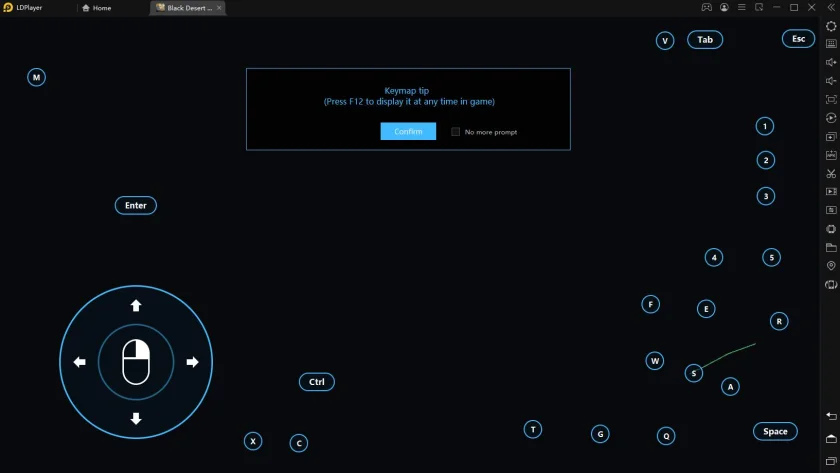
Task: Open LDPlayer settings gear icon
Action: click(x=831, y=26)
